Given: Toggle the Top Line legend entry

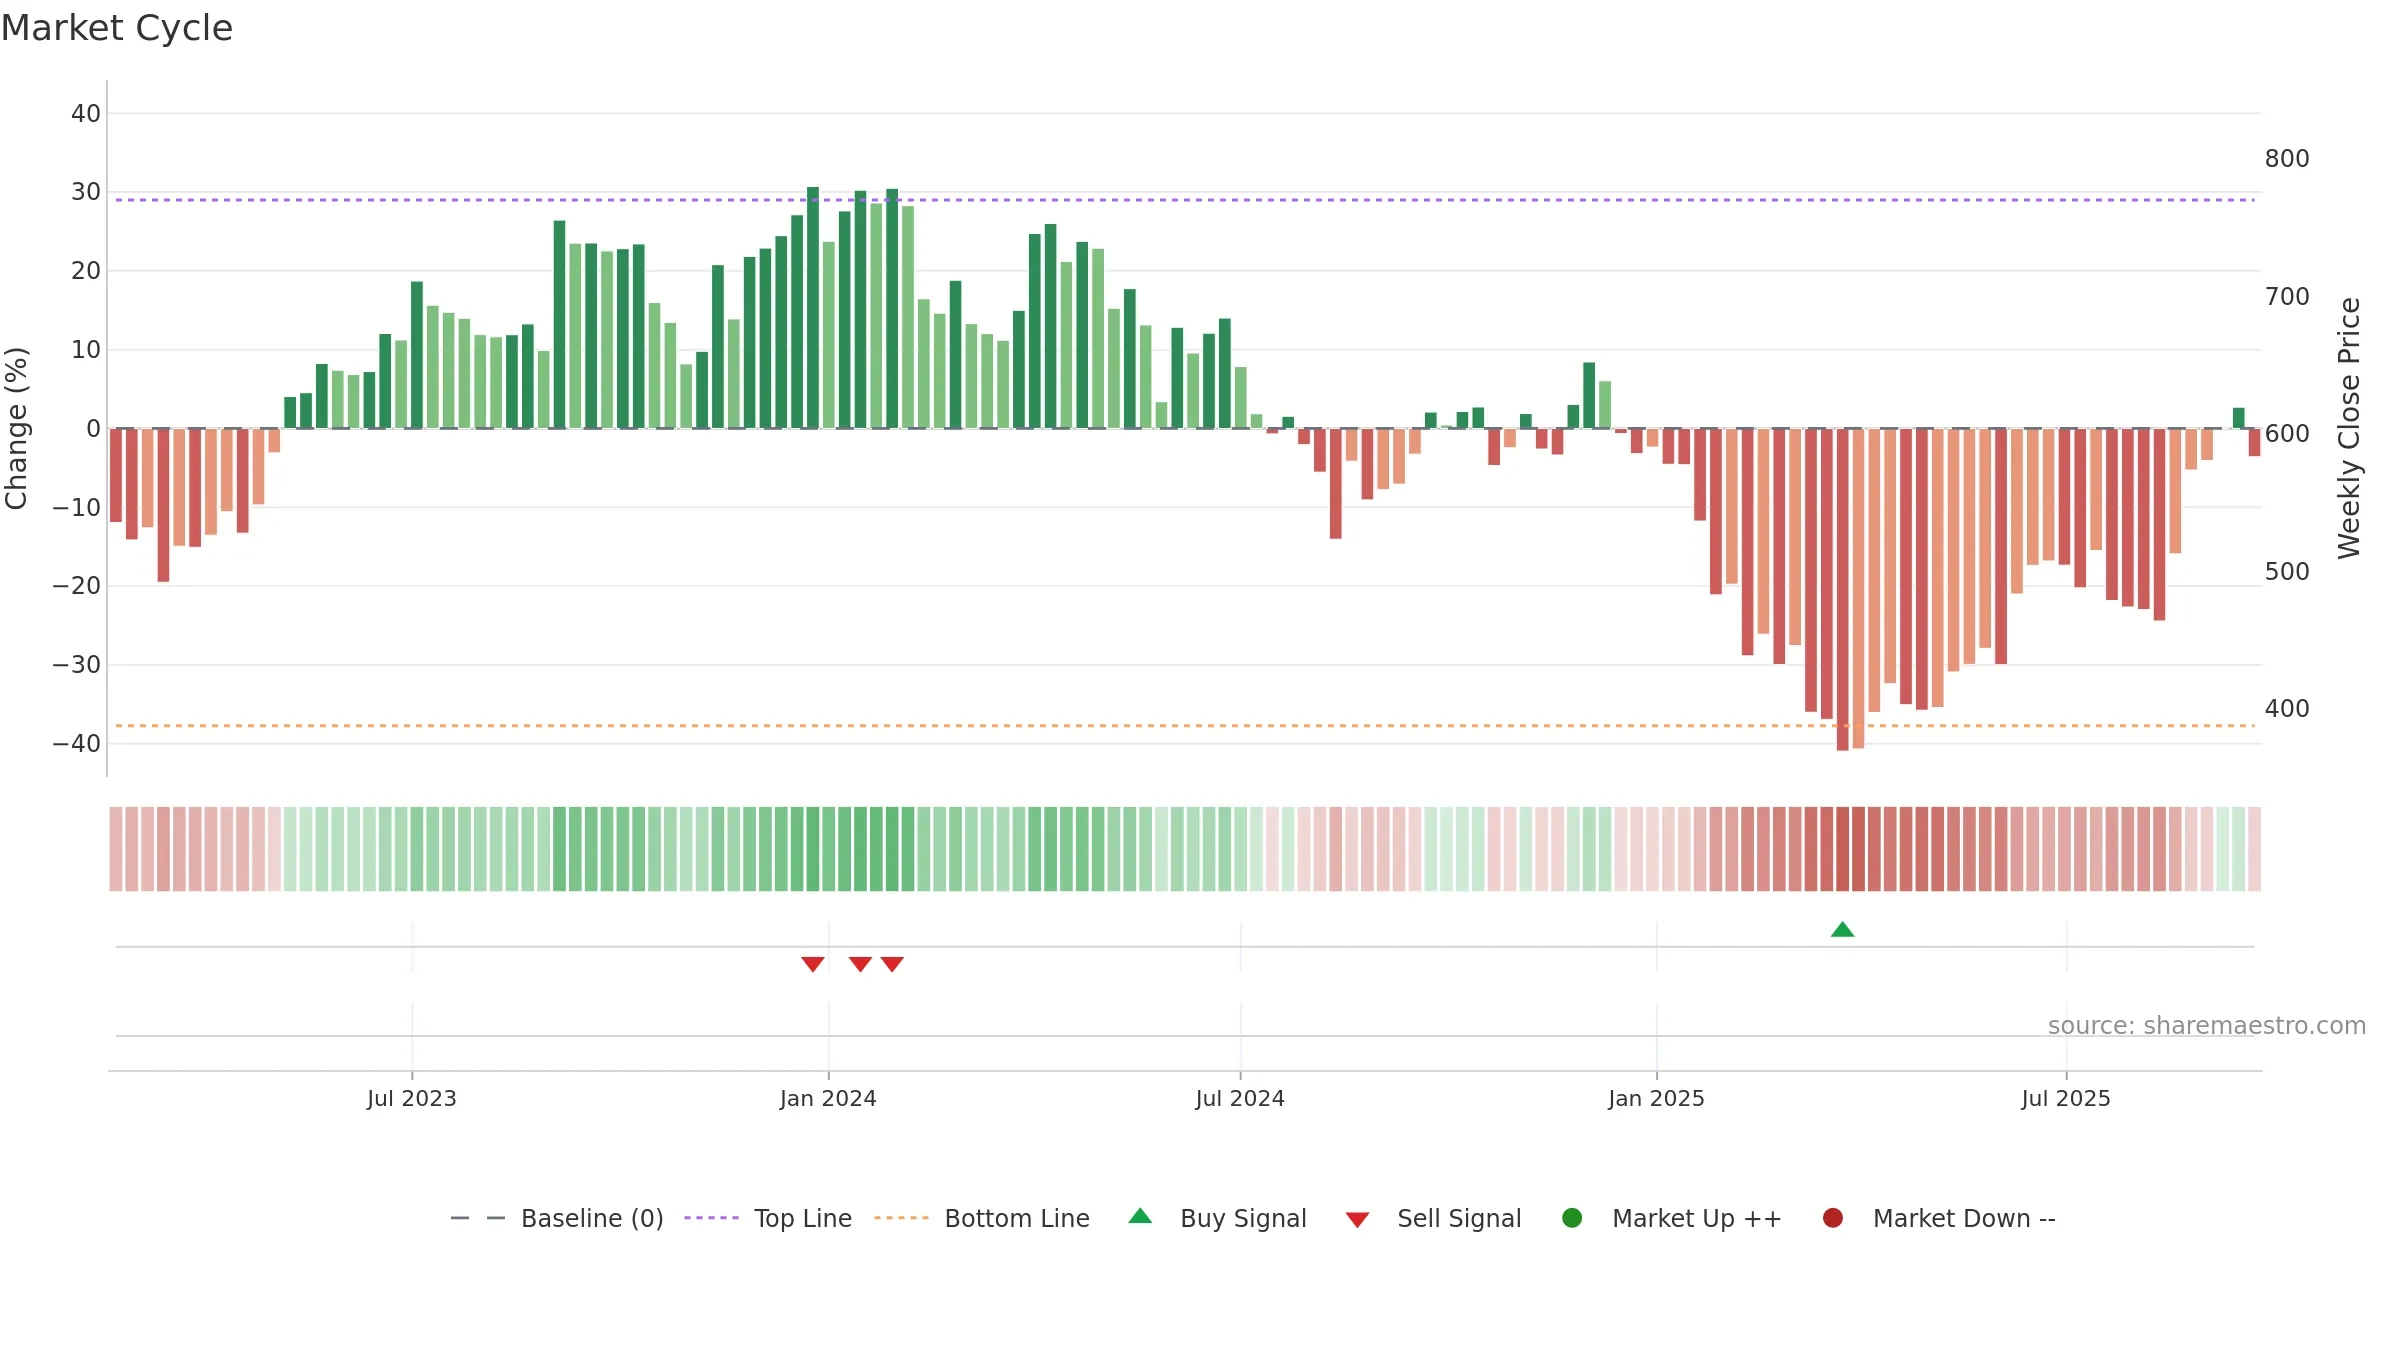Looking at the screenshot, I should pos(768,1218).
